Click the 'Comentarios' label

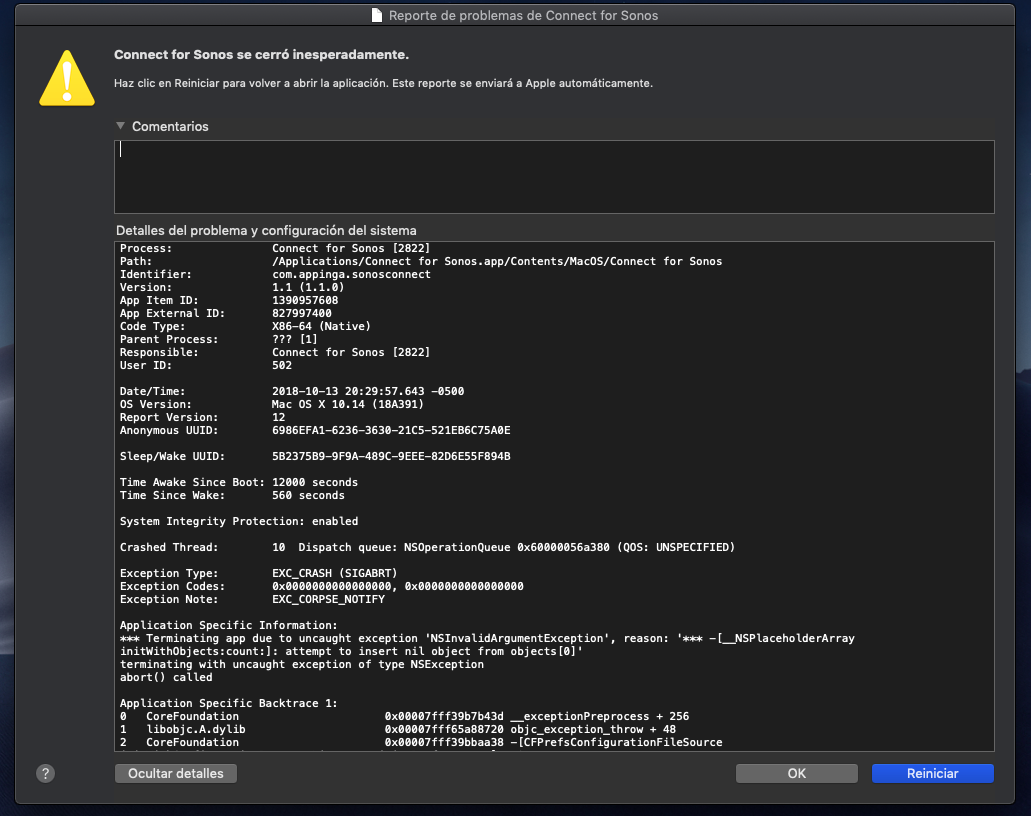point(170,126)
